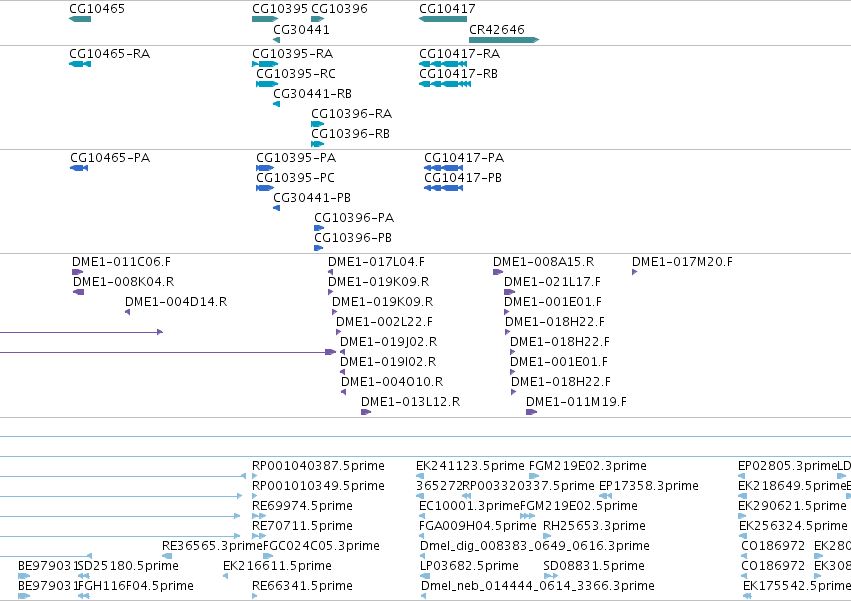This screenshot has width=851, height=601.
Task: Click protein label CG10396-PB
Action: [x=353, y=238]
